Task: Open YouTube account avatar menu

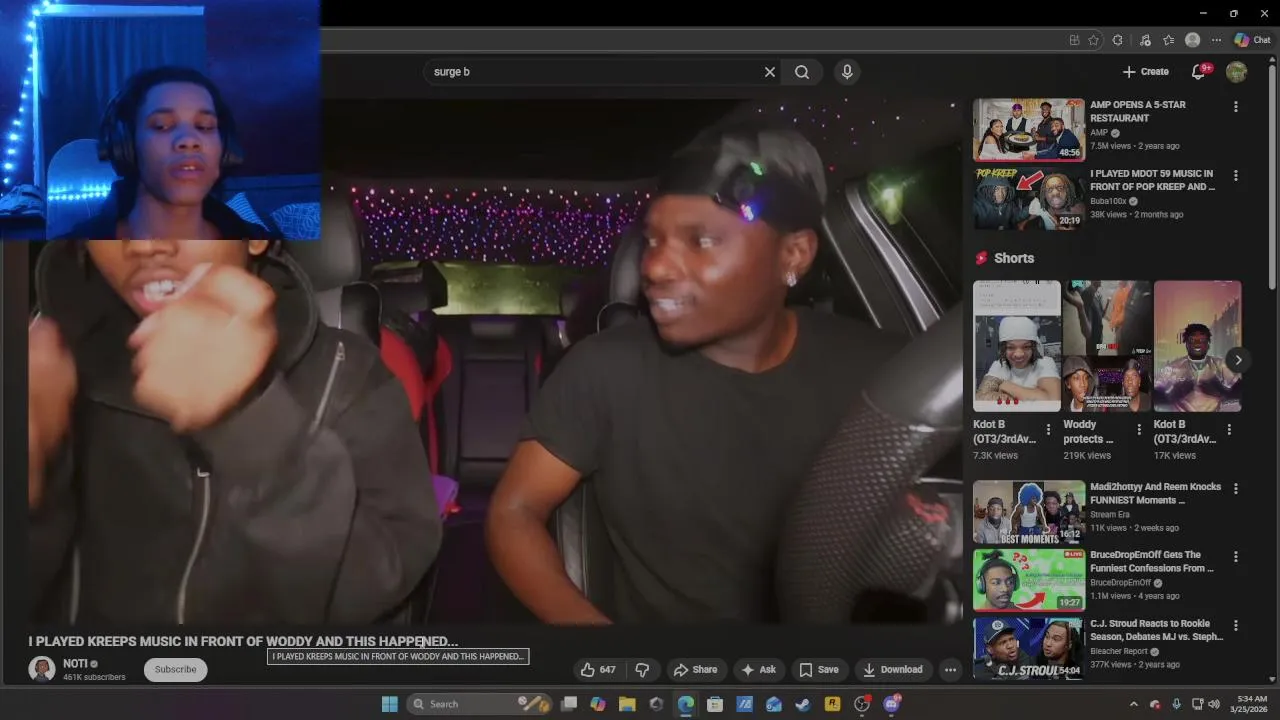Action: pos(1237,72)
